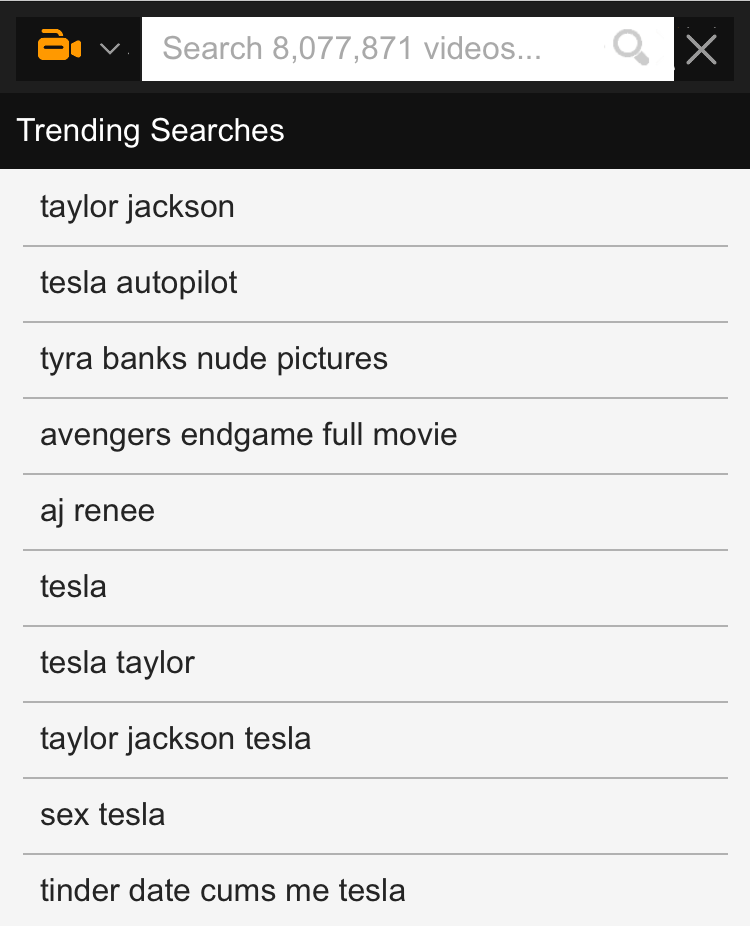This screenshot has width=750, height=926.
Task: Open the "taylor jackson tesla" suggestion
Action: click(176, 739)
